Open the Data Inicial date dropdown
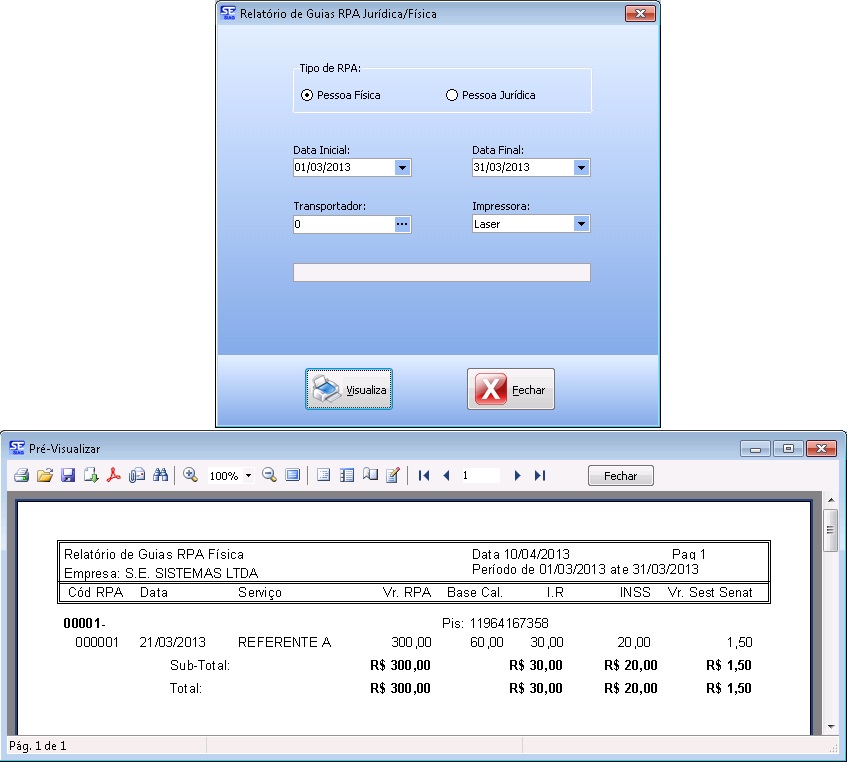The image size is (848, 762). pos(402,168)
